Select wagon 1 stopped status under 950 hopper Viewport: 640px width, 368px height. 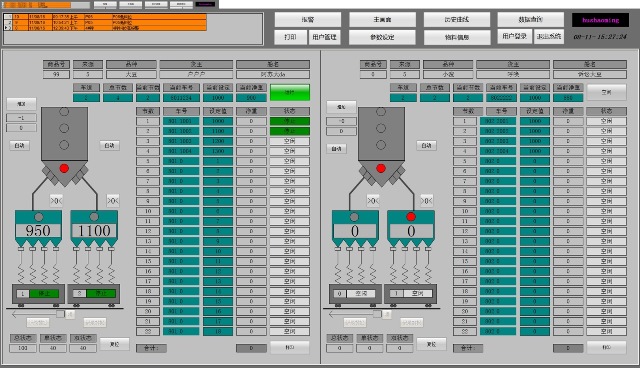(x=44, y=293)
